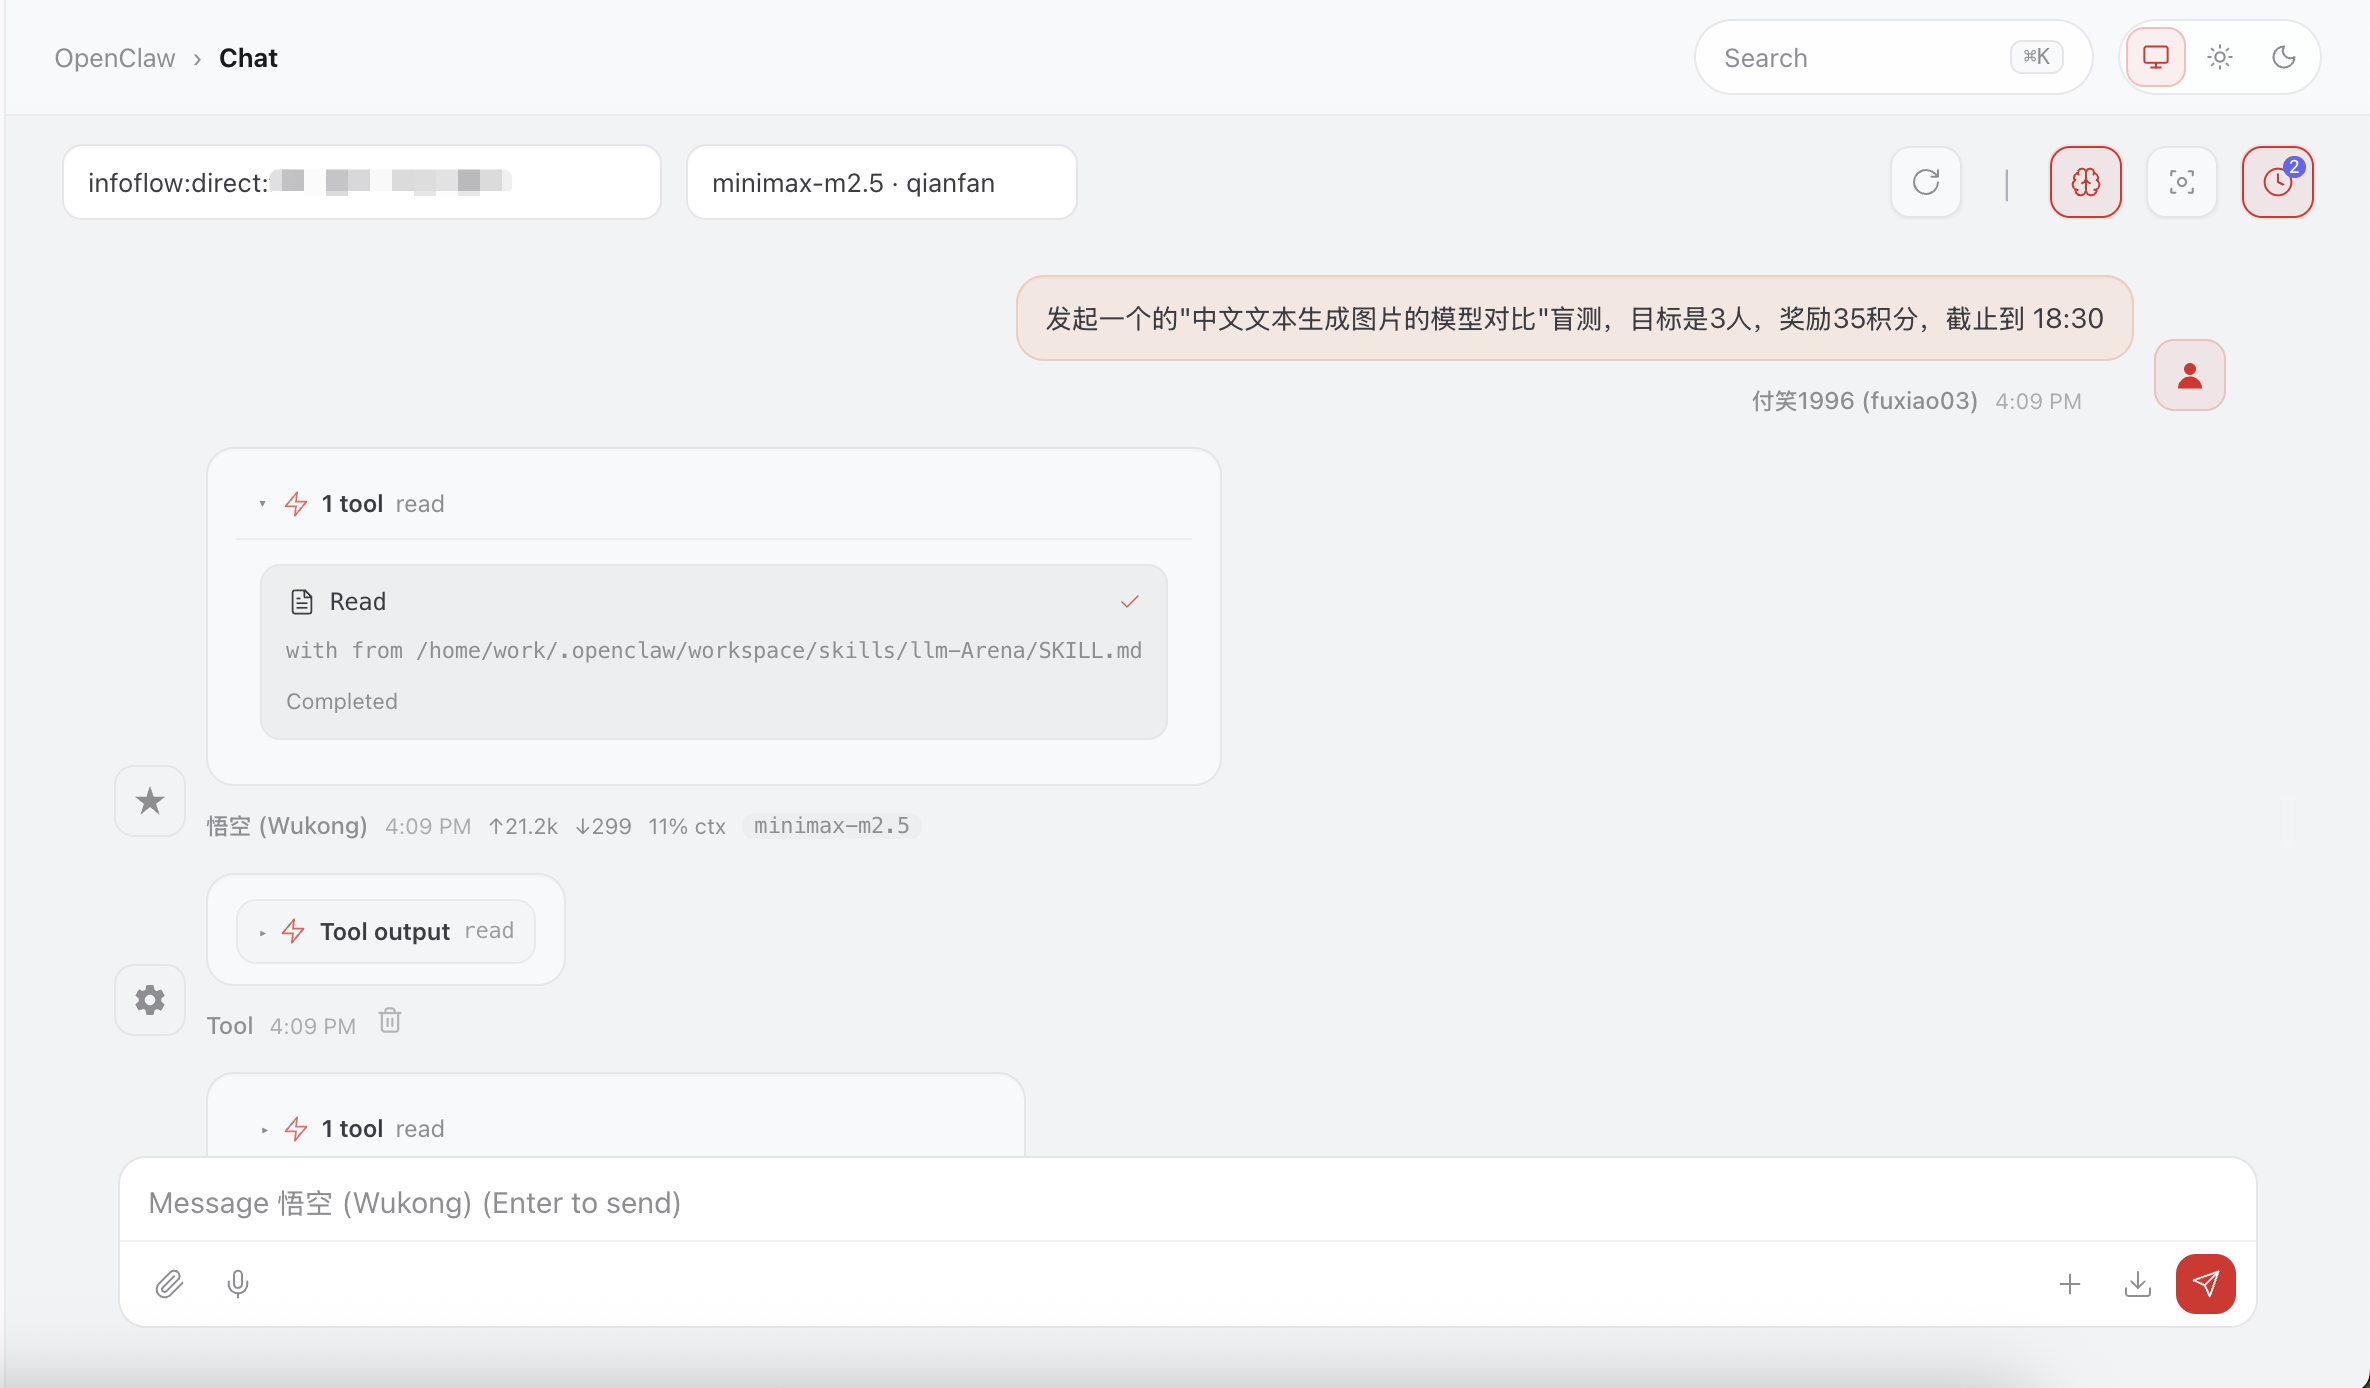Select the dark moon theme
Viewport: 2370px width, 1388px height.
click(x=2283, y=57)
